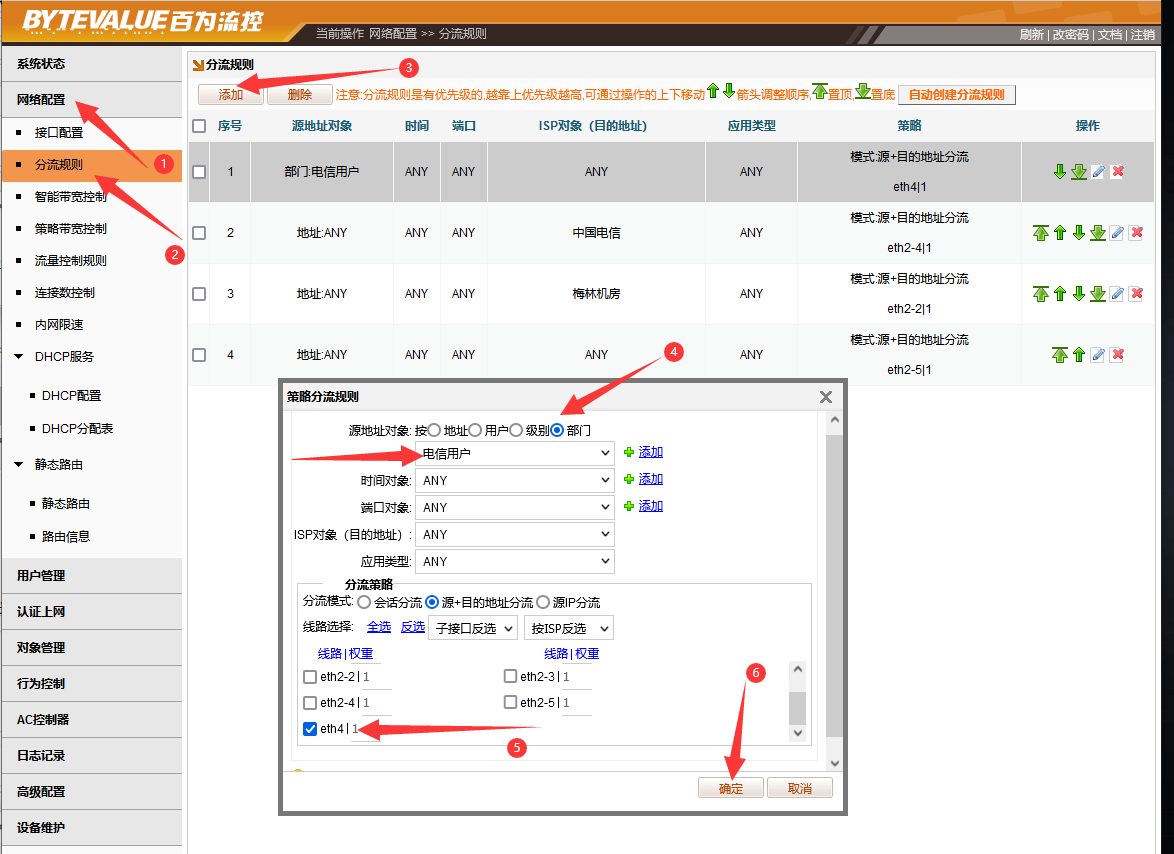Click the 确定 button in the dialog
1174x854 pixels.
click(731, 788)
